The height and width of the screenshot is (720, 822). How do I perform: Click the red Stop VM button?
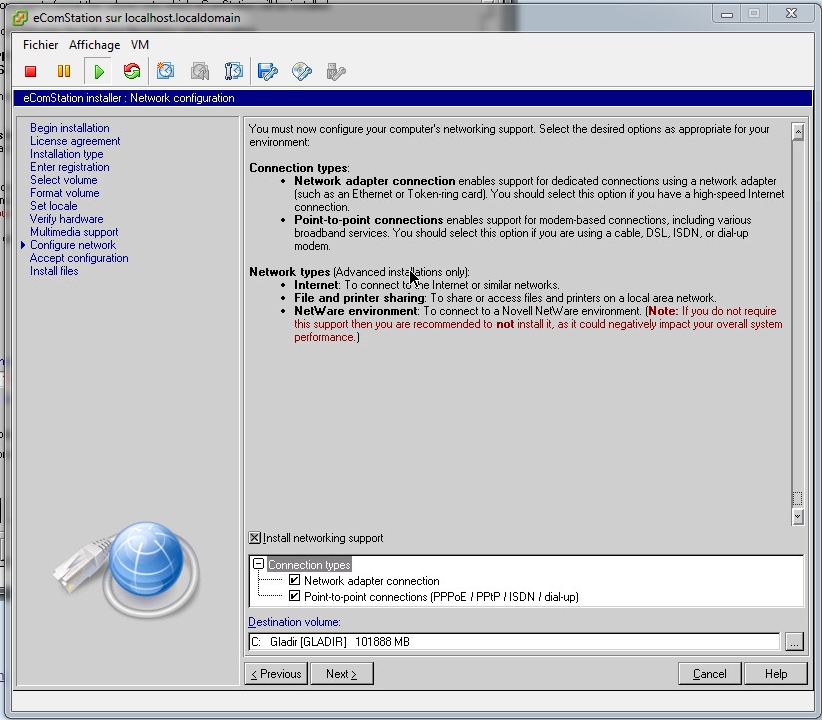31,71
